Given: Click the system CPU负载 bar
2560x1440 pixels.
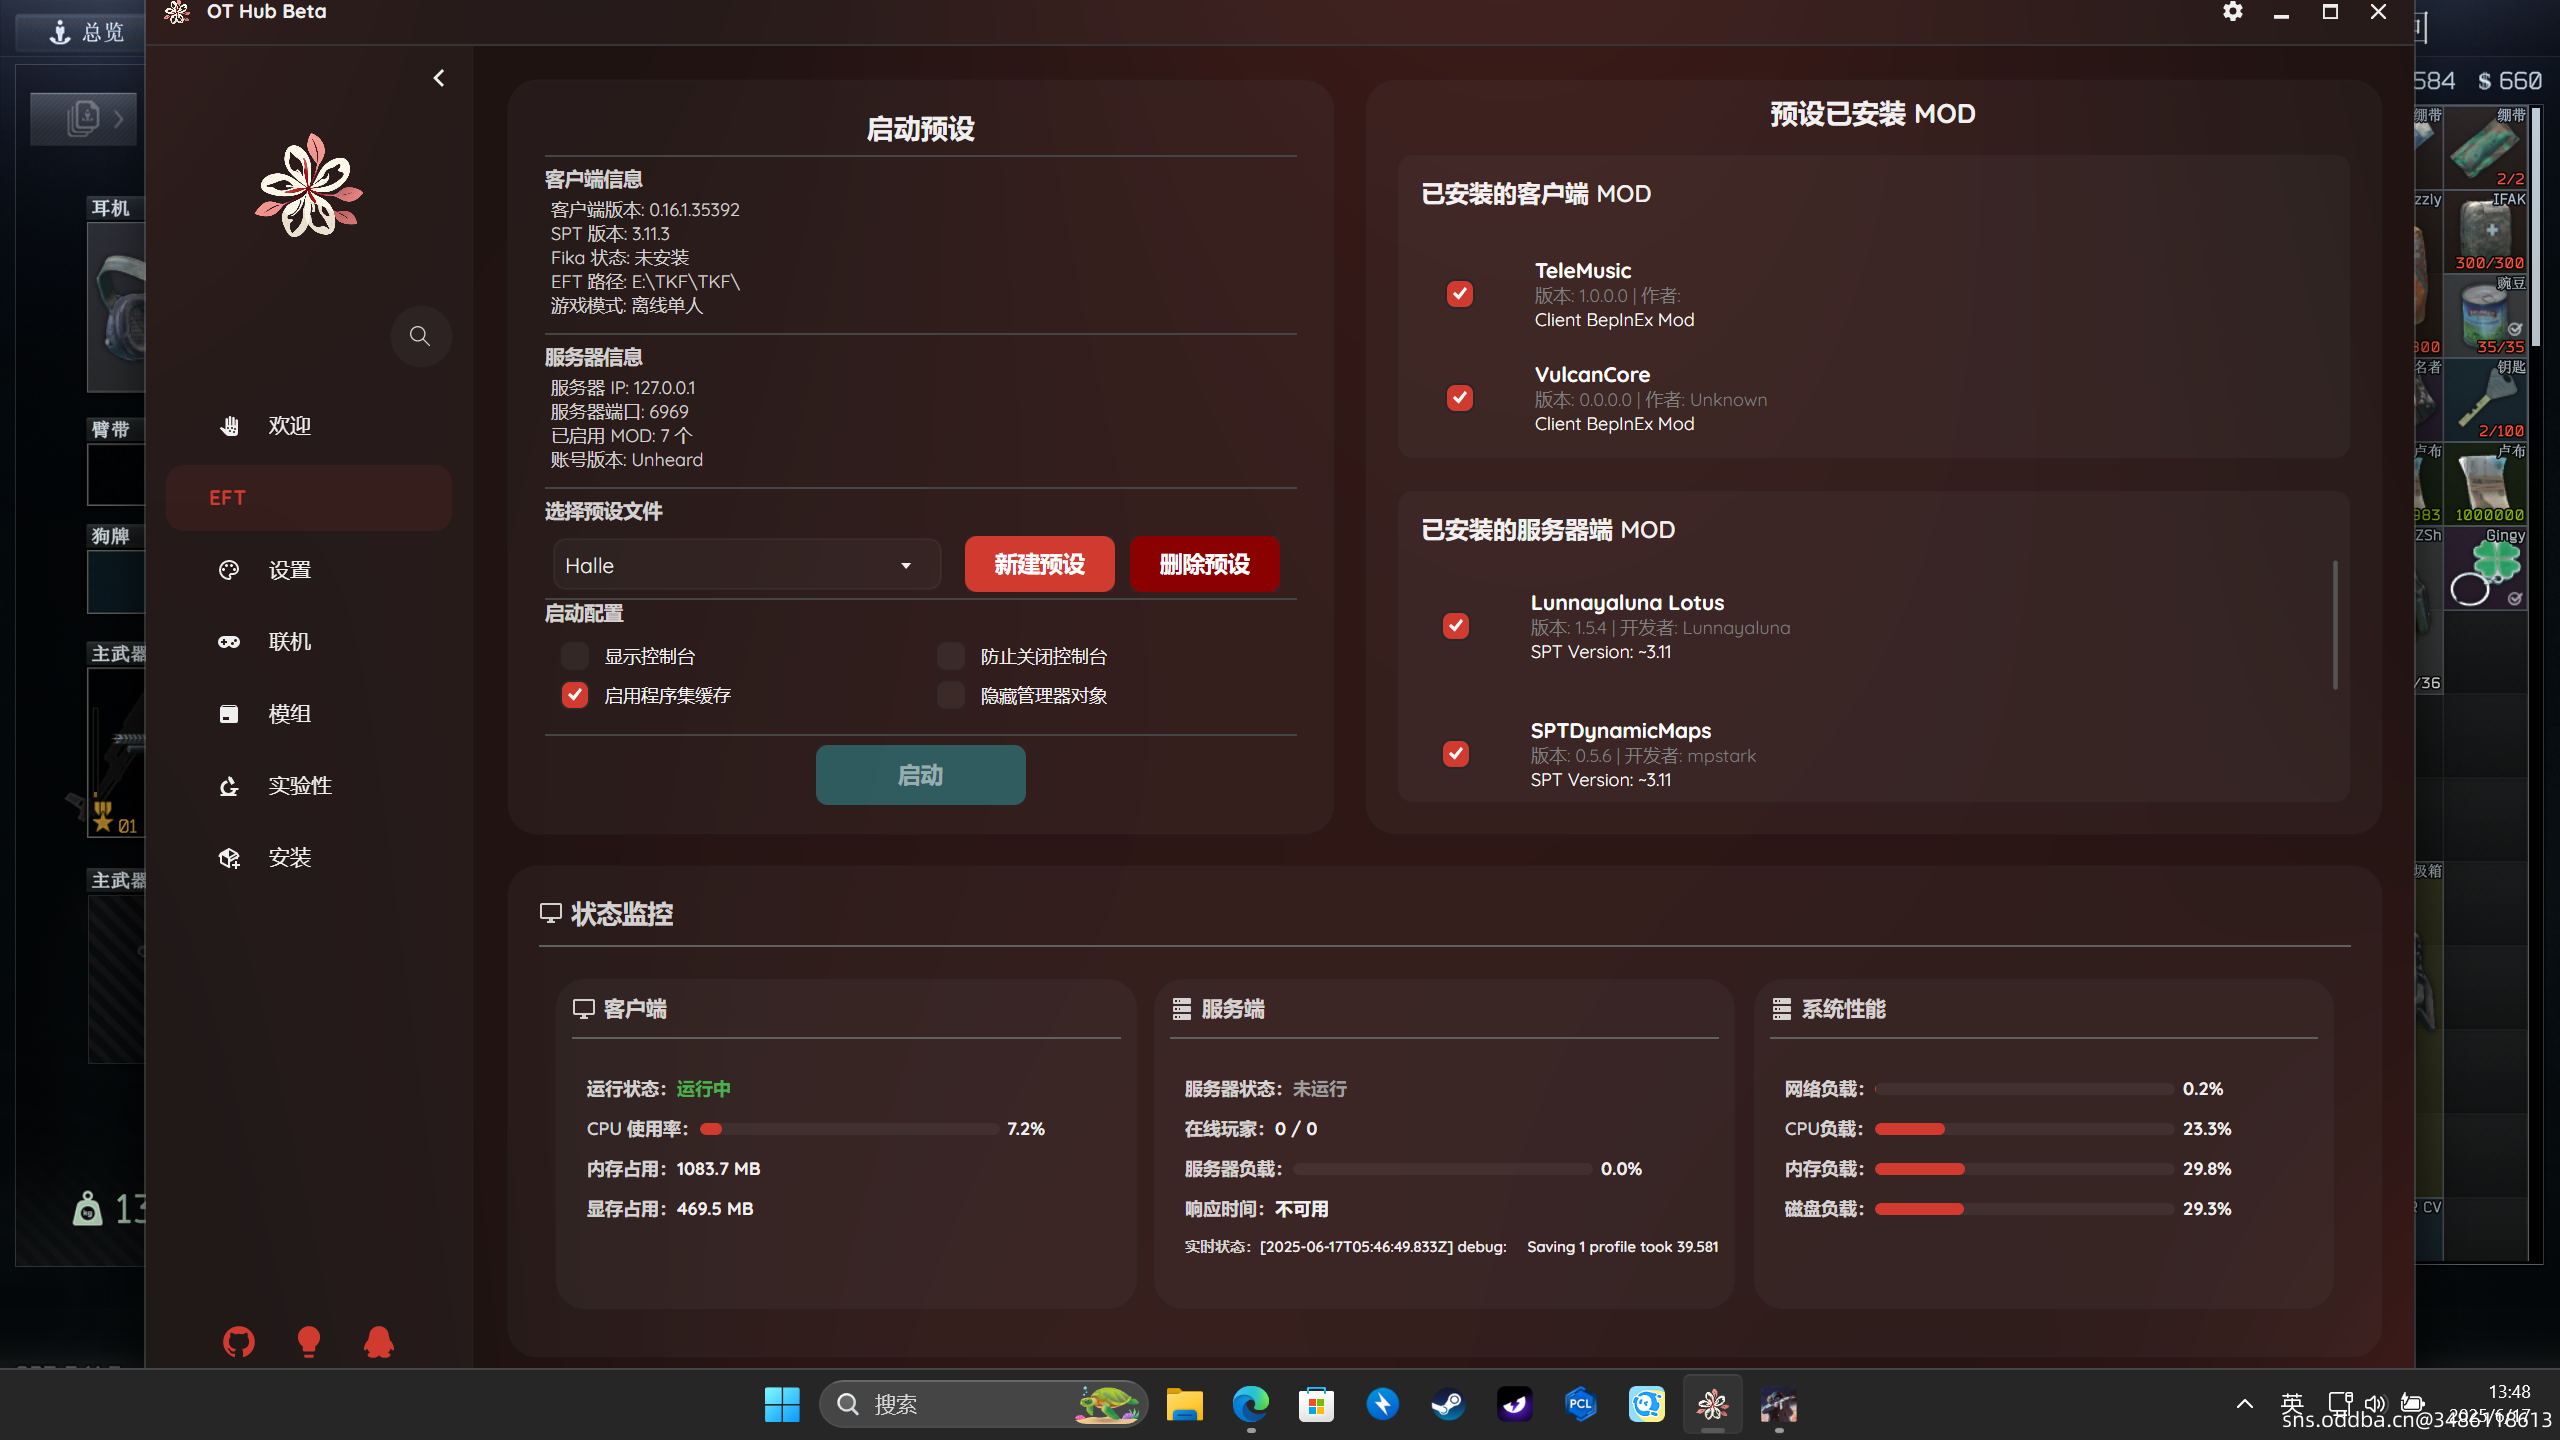Looking at the screenshot, I should (2024, 1129).
